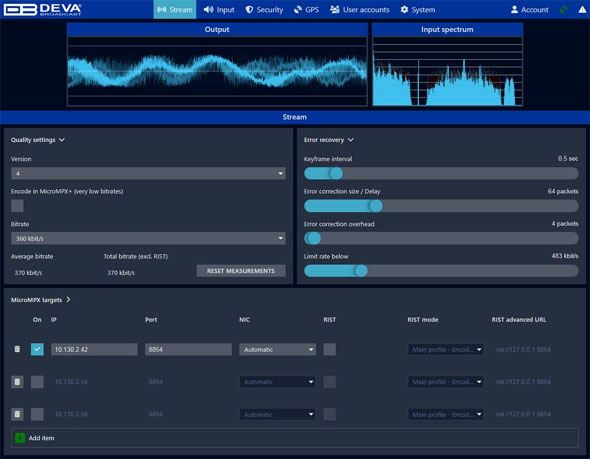Open the Version dropdown
This screenshot has width=590, height=459.
click(148, 173)
